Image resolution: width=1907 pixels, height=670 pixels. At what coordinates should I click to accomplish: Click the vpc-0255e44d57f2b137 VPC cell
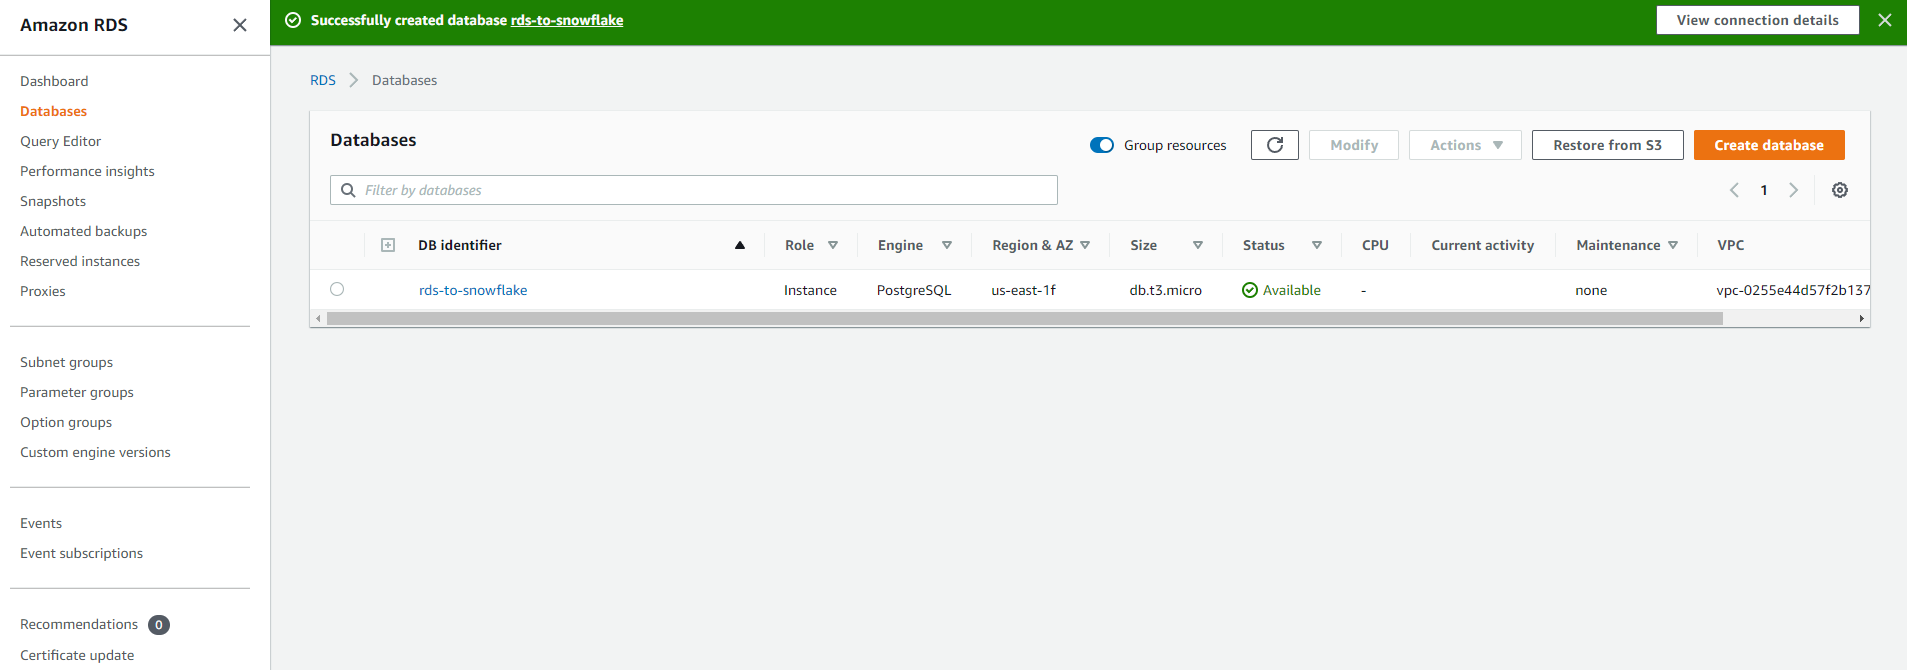click(1793, 290)
